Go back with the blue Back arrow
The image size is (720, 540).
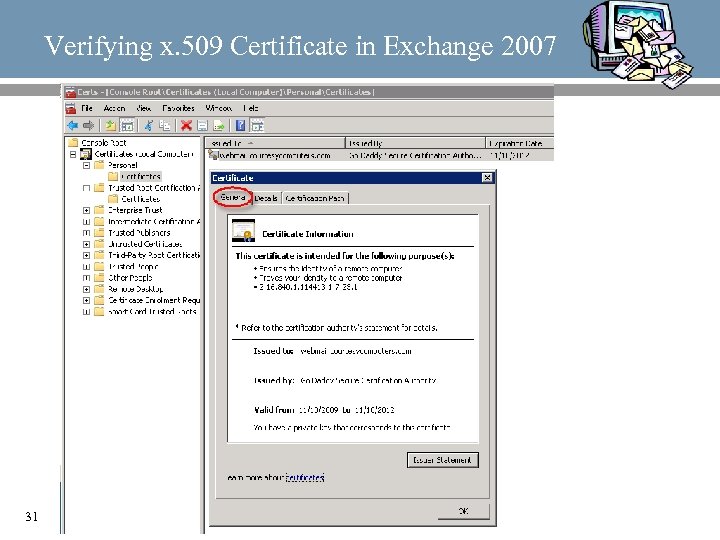(73, 125)
